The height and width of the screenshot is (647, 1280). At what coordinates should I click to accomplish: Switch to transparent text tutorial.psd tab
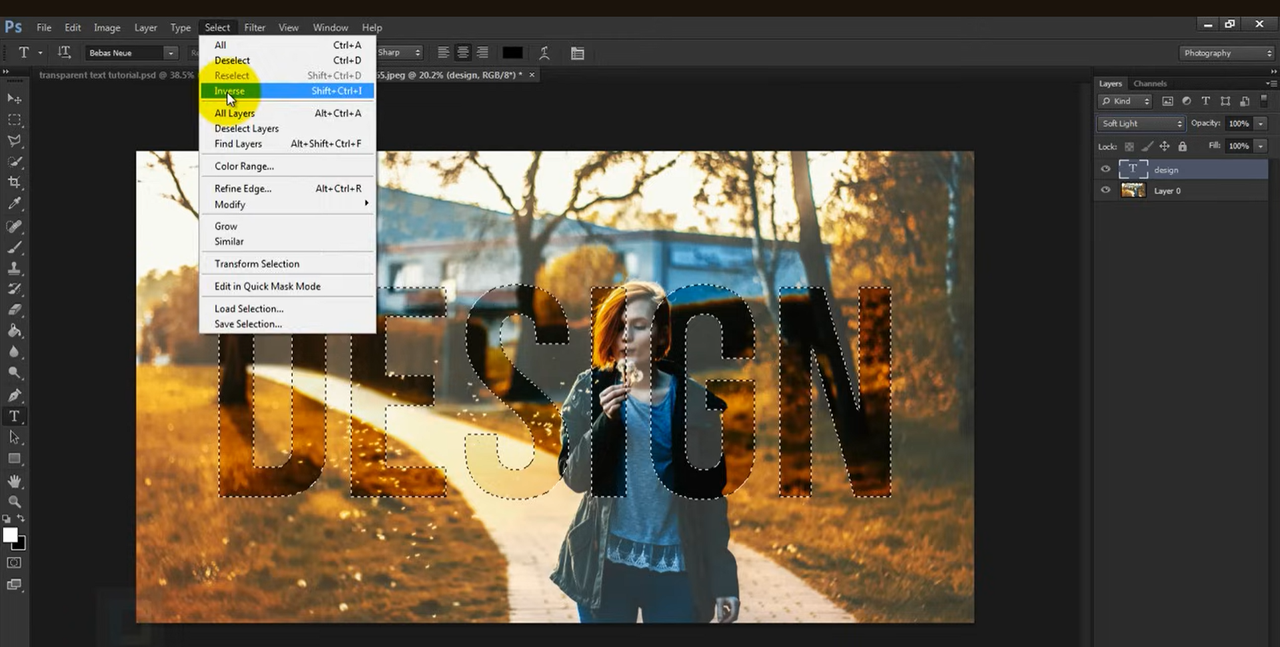pos(116,75)
